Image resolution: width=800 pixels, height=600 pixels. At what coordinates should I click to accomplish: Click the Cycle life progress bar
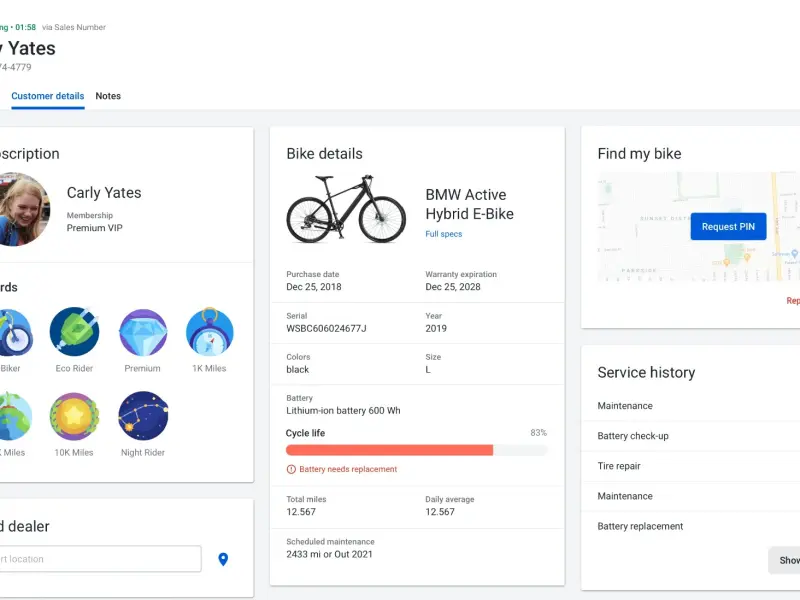[x=416, y=450]
